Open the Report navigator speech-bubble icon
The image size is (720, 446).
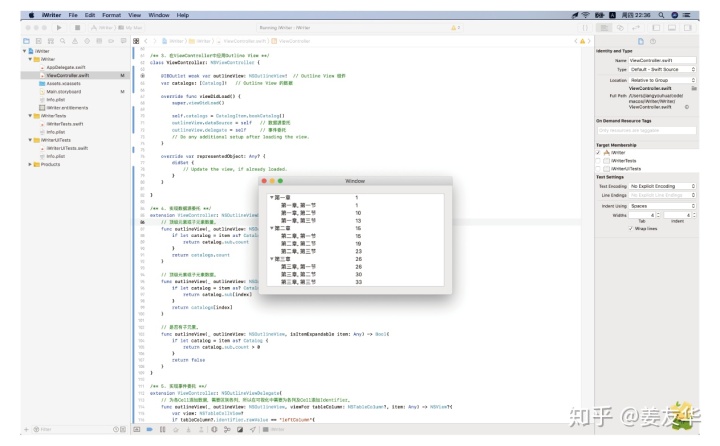click(x=123, y=41)
